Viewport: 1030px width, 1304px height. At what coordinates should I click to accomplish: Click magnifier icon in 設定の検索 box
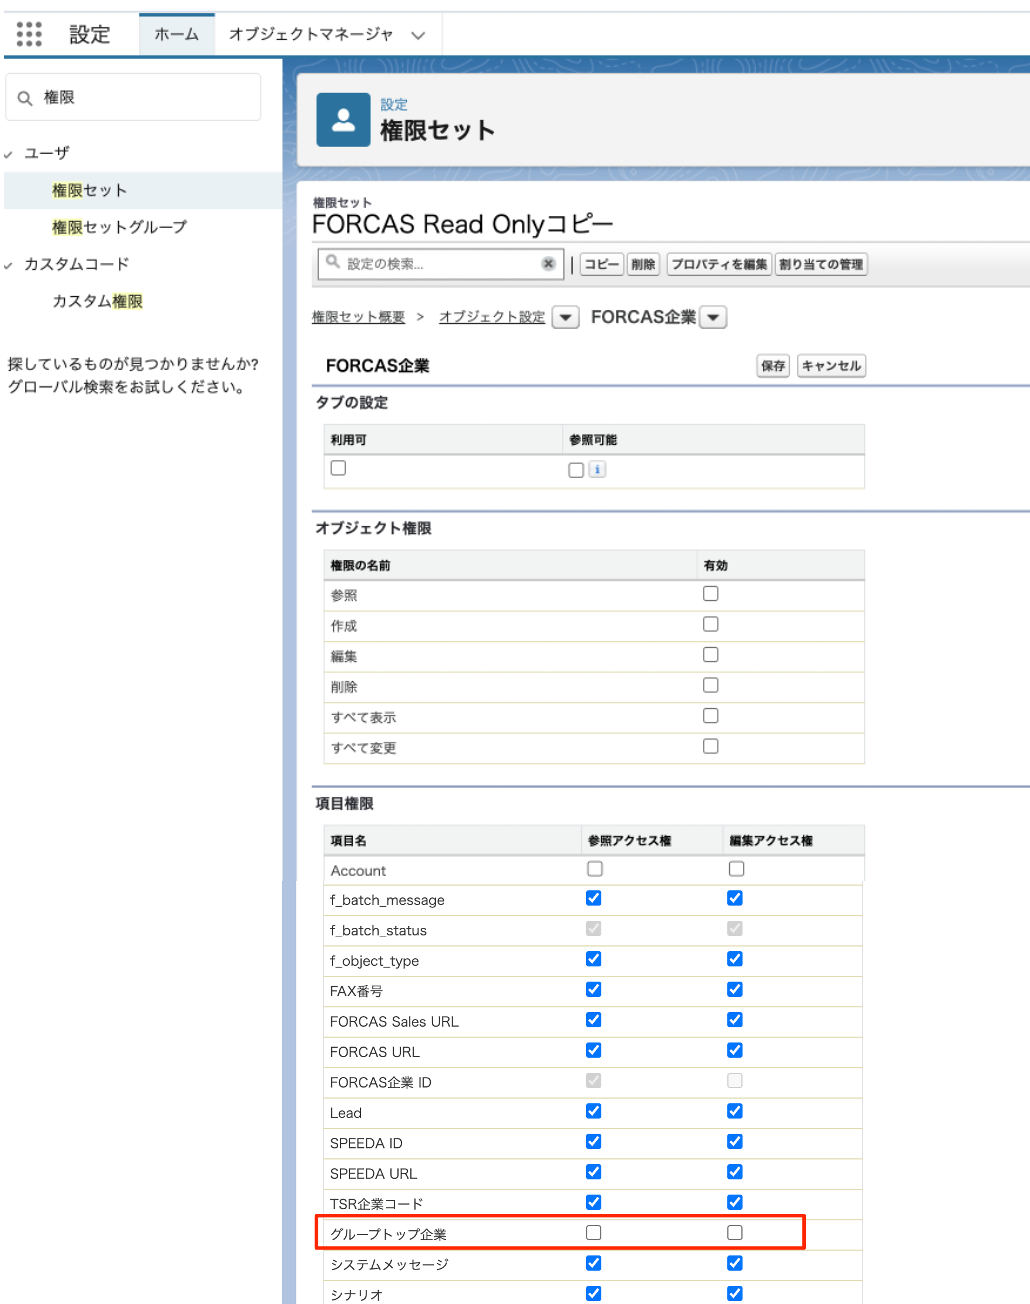pyautogui.click(x=333, y=263)
